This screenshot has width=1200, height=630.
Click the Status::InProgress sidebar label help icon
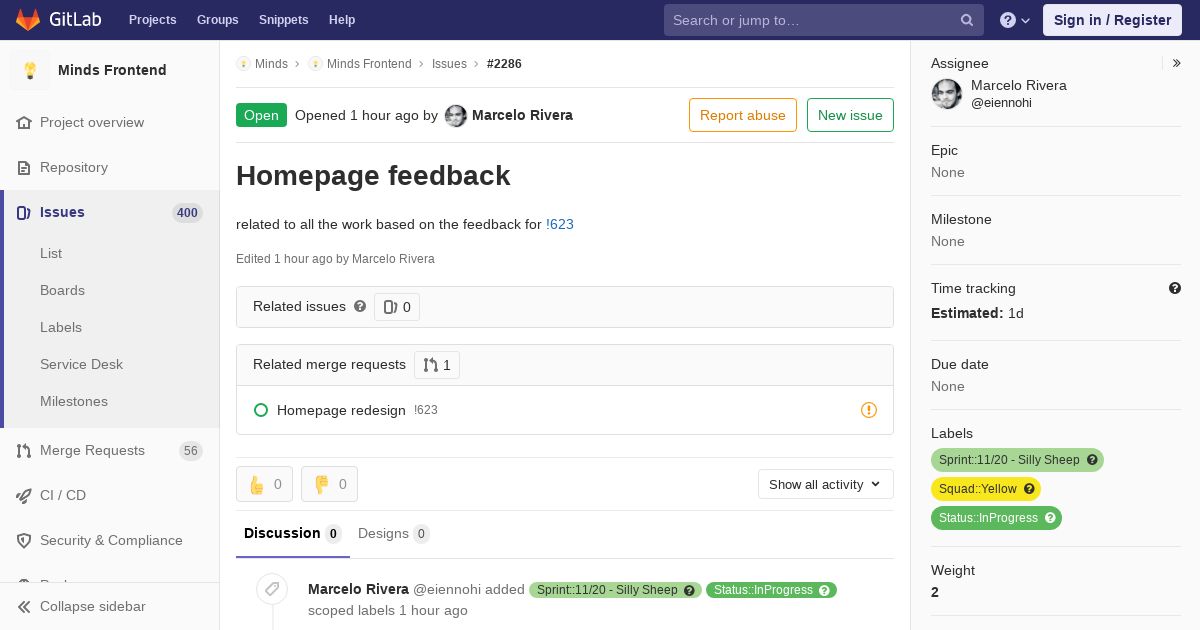[x=1050, y=518]
